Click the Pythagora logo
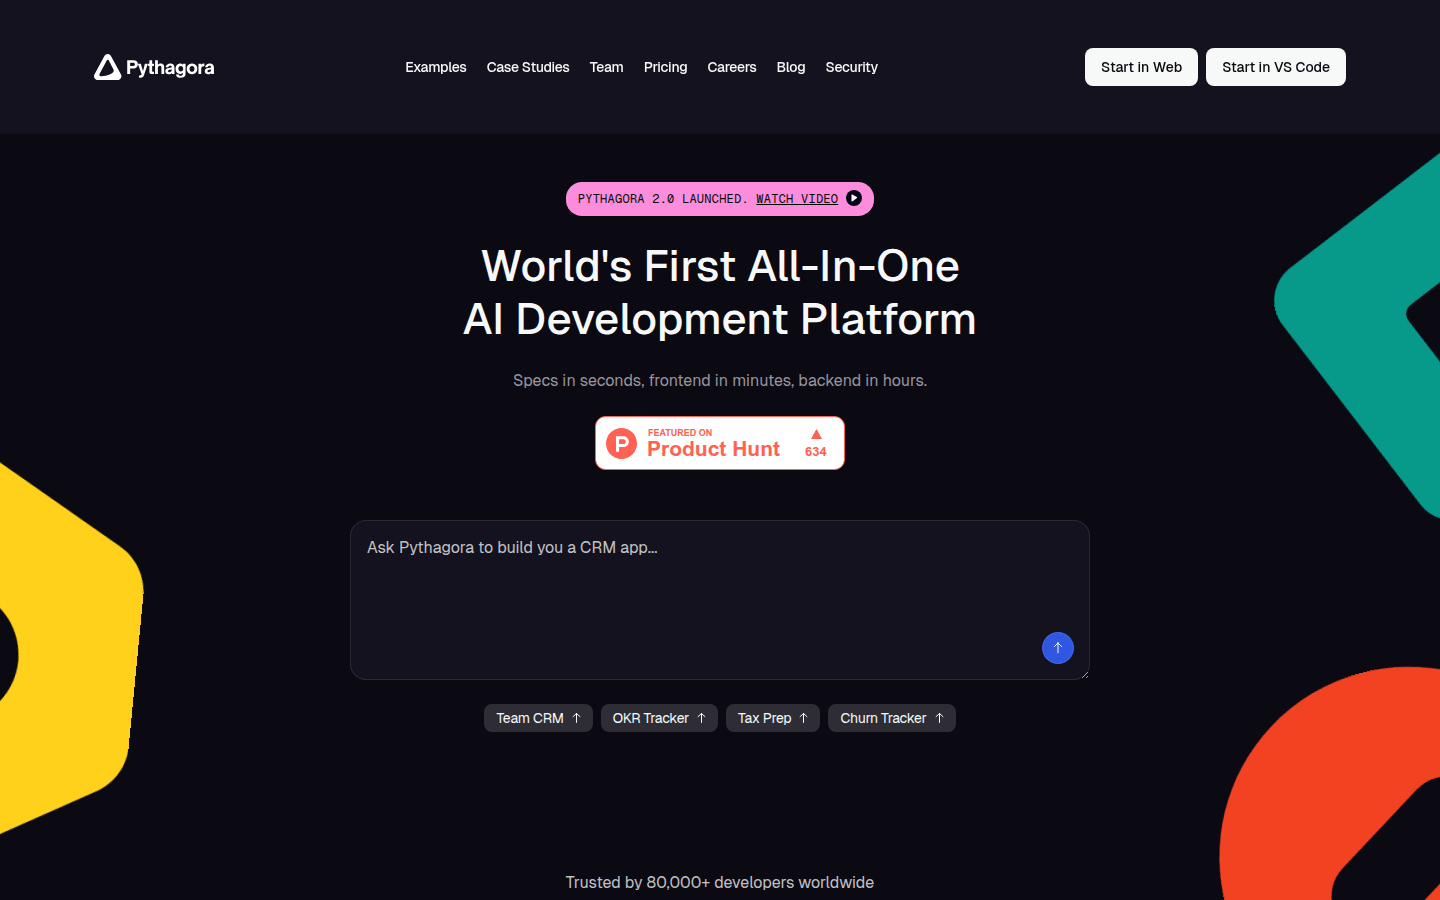 tap(154, 67)
